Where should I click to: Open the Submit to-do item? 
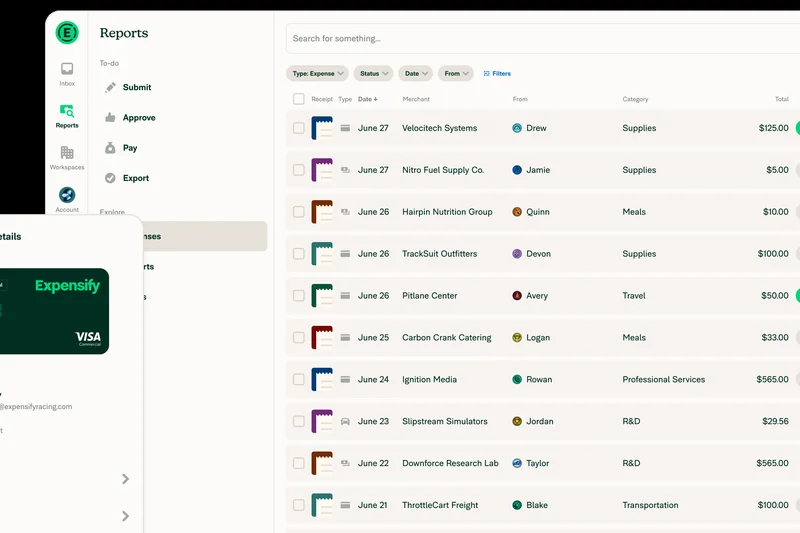136,87
